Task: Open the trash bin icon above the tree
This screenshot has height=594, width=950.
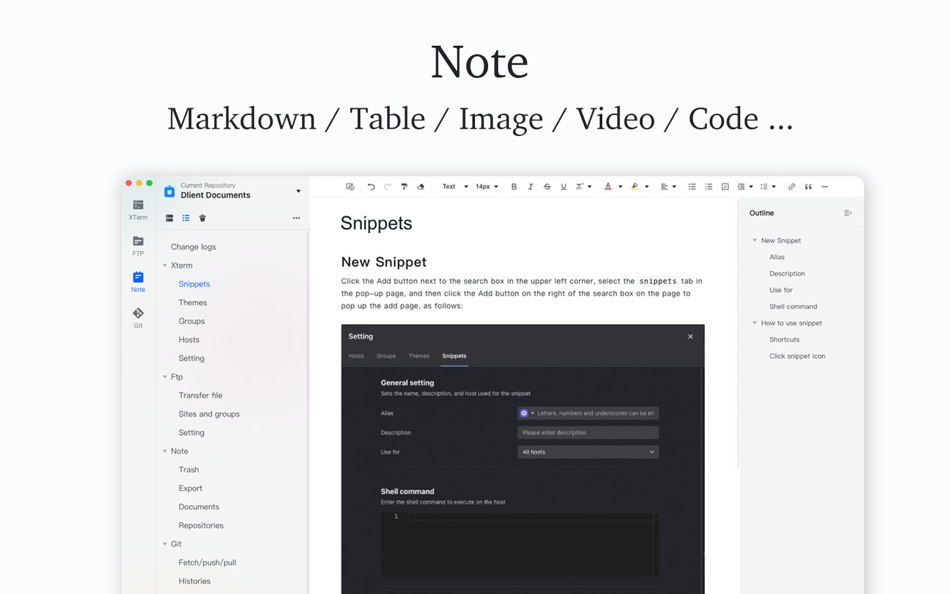Action: pyautogui.click(x=202, y=218)
